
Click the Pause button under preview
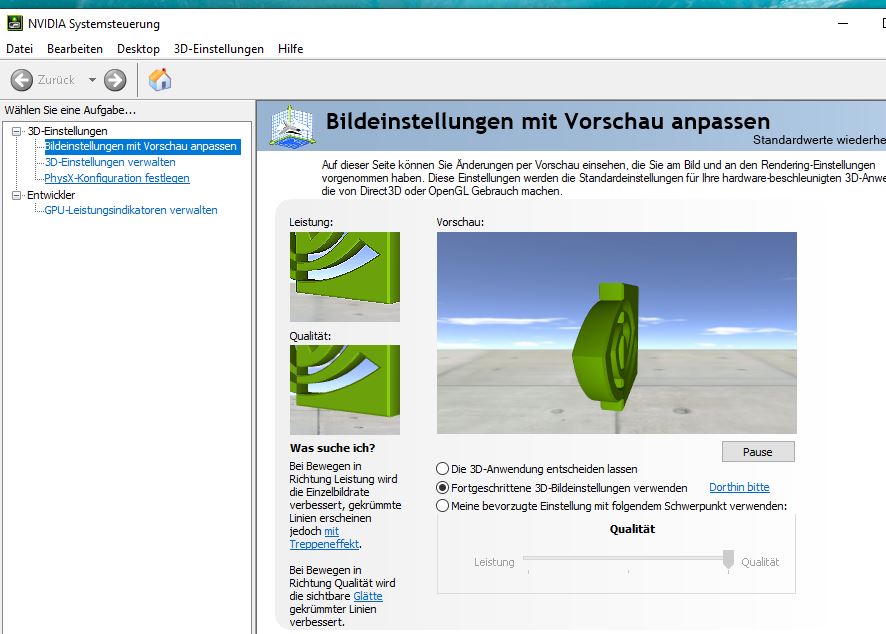pyautogui.click(x=758, y=451)
